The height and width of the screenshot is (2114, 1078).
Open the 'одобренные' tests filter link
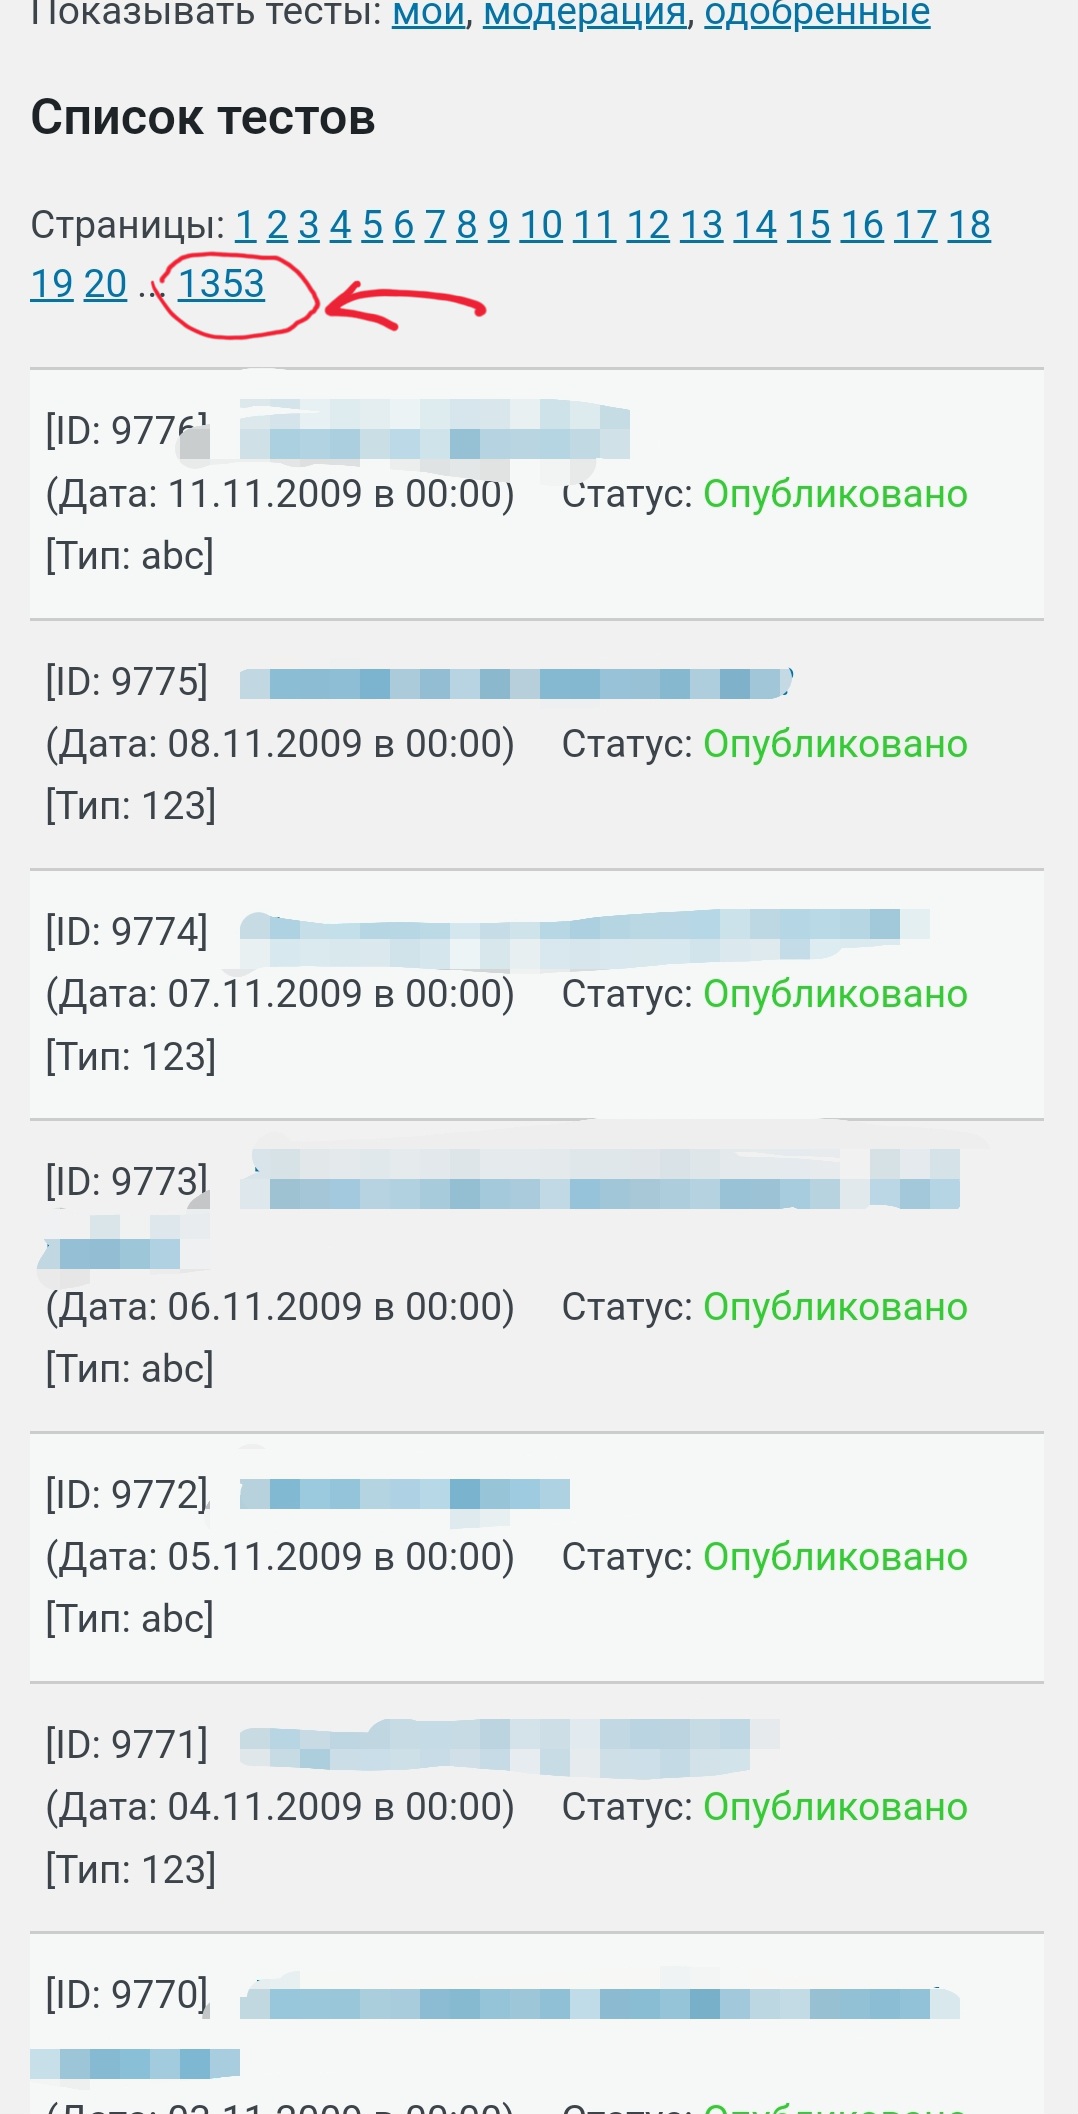[817, 14]
